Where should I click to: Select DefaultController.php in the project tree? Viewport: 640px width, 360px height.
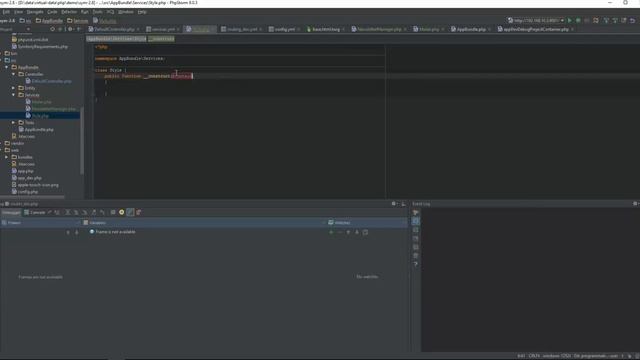[x=49, y=81]
